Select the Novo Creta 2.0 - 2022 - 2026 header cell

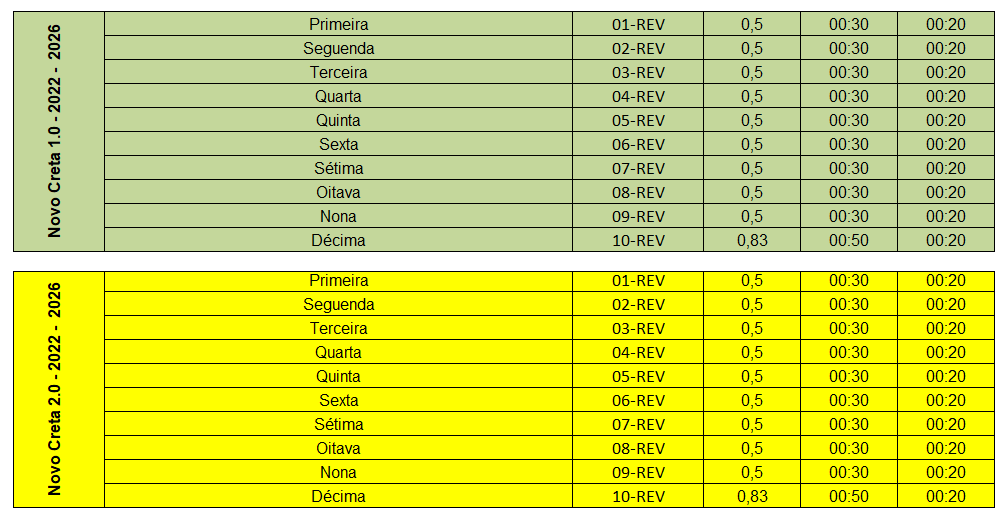59,390
